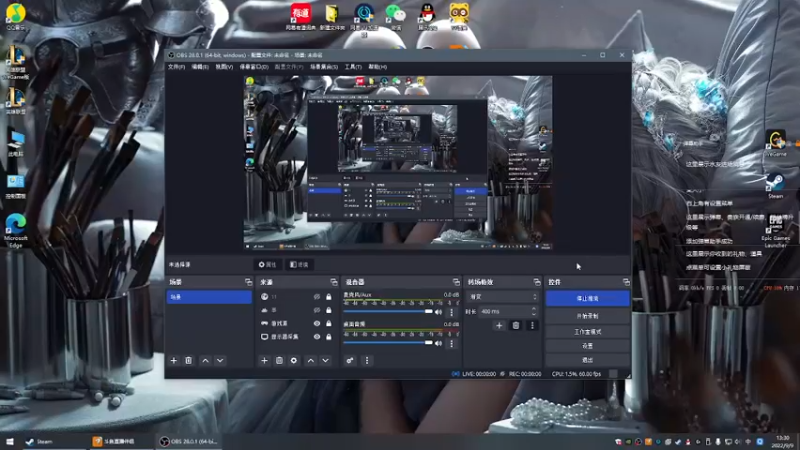The height and width of the screenshot is (450, 800).
Task: Open the 停靠窗口(D) menu
Action: pyautogui.click(x=254, y=67)
